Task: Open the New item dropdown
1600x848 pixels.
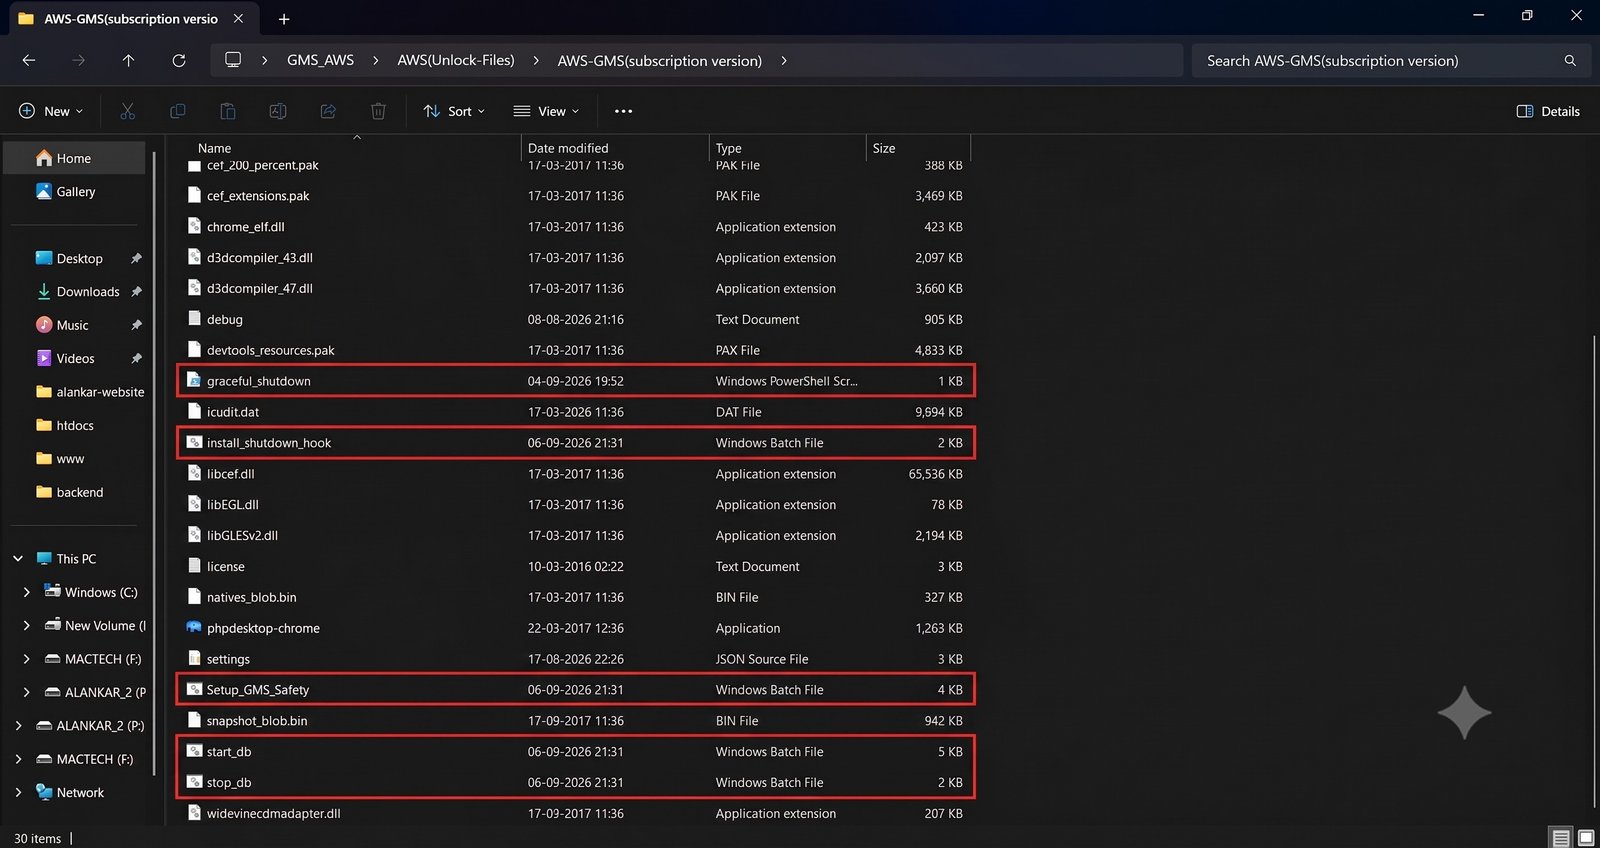Action: click(51, 111)
